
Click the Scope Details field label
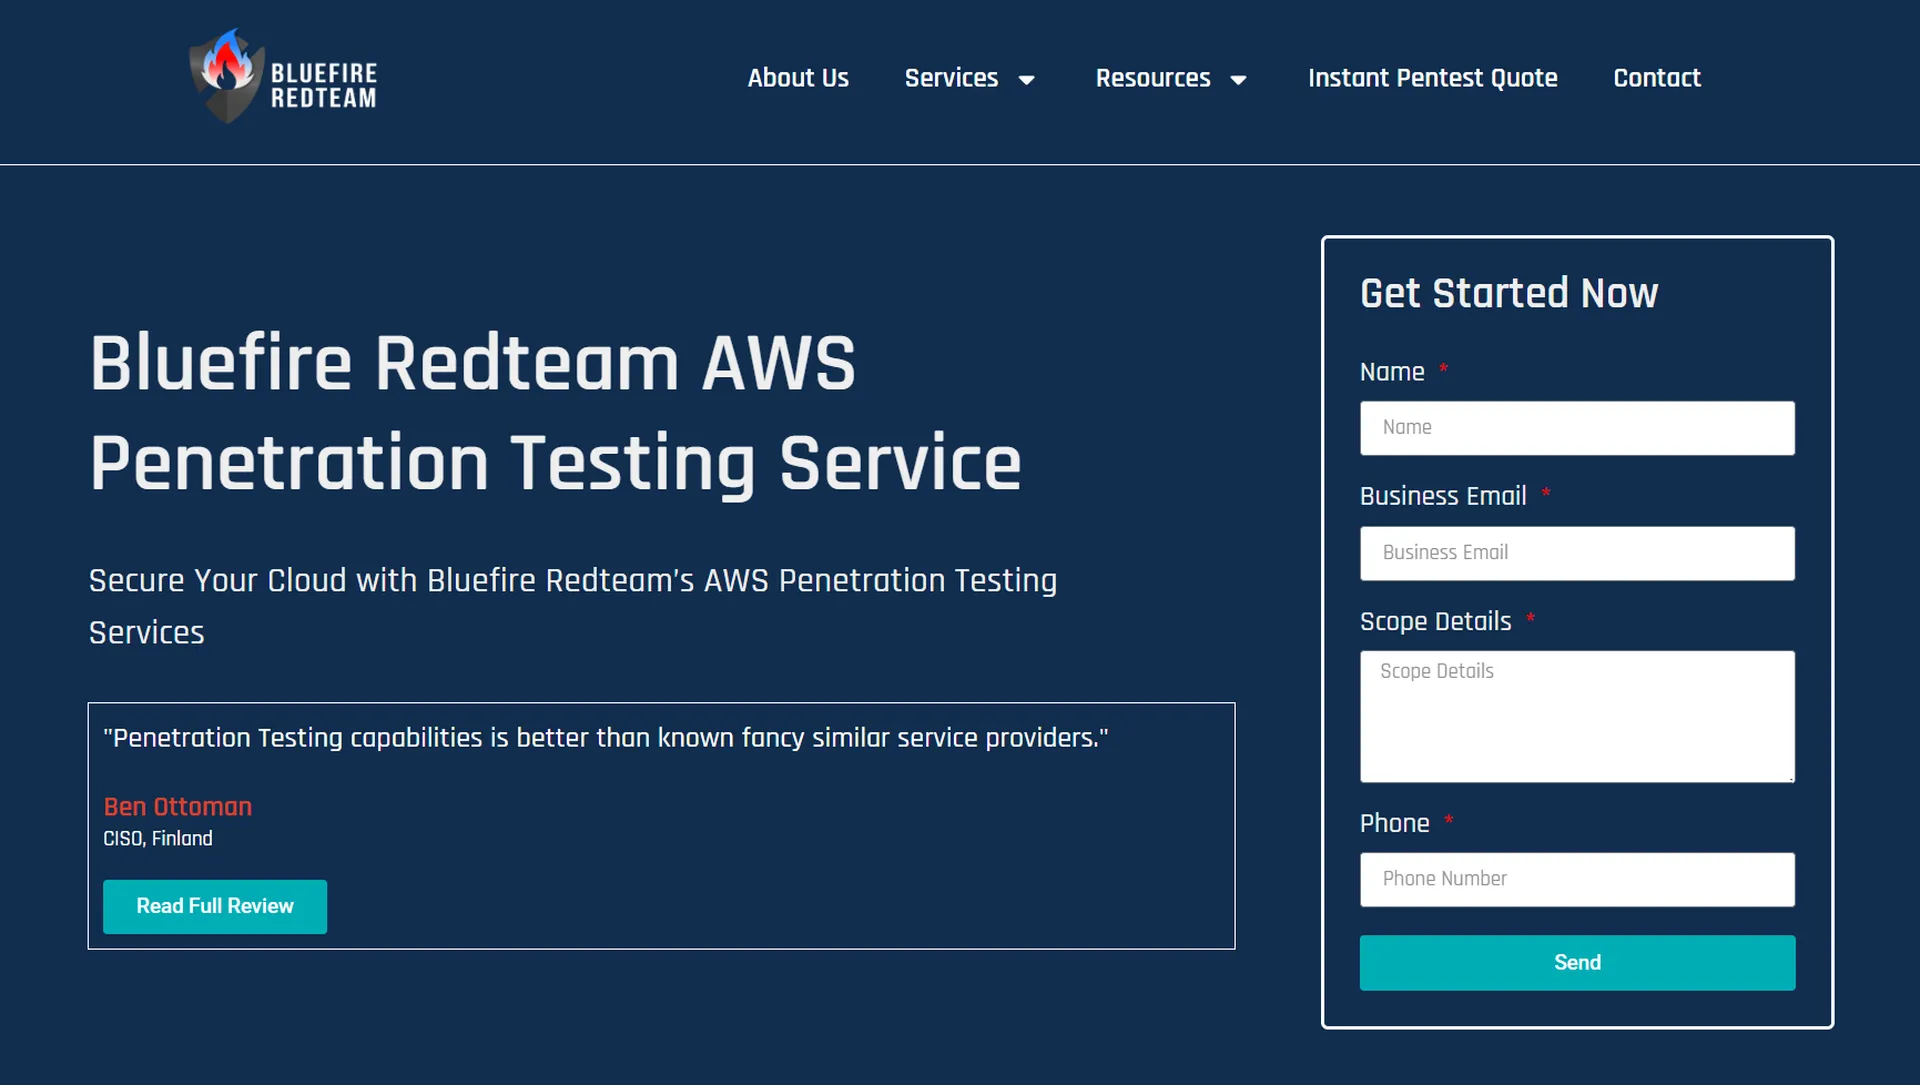point(1435,621)
